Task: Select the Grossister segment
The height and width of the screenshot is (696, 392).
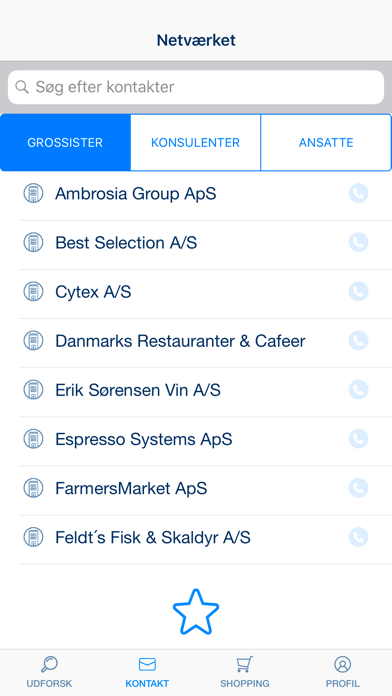Action: click(x=65, y=142)
